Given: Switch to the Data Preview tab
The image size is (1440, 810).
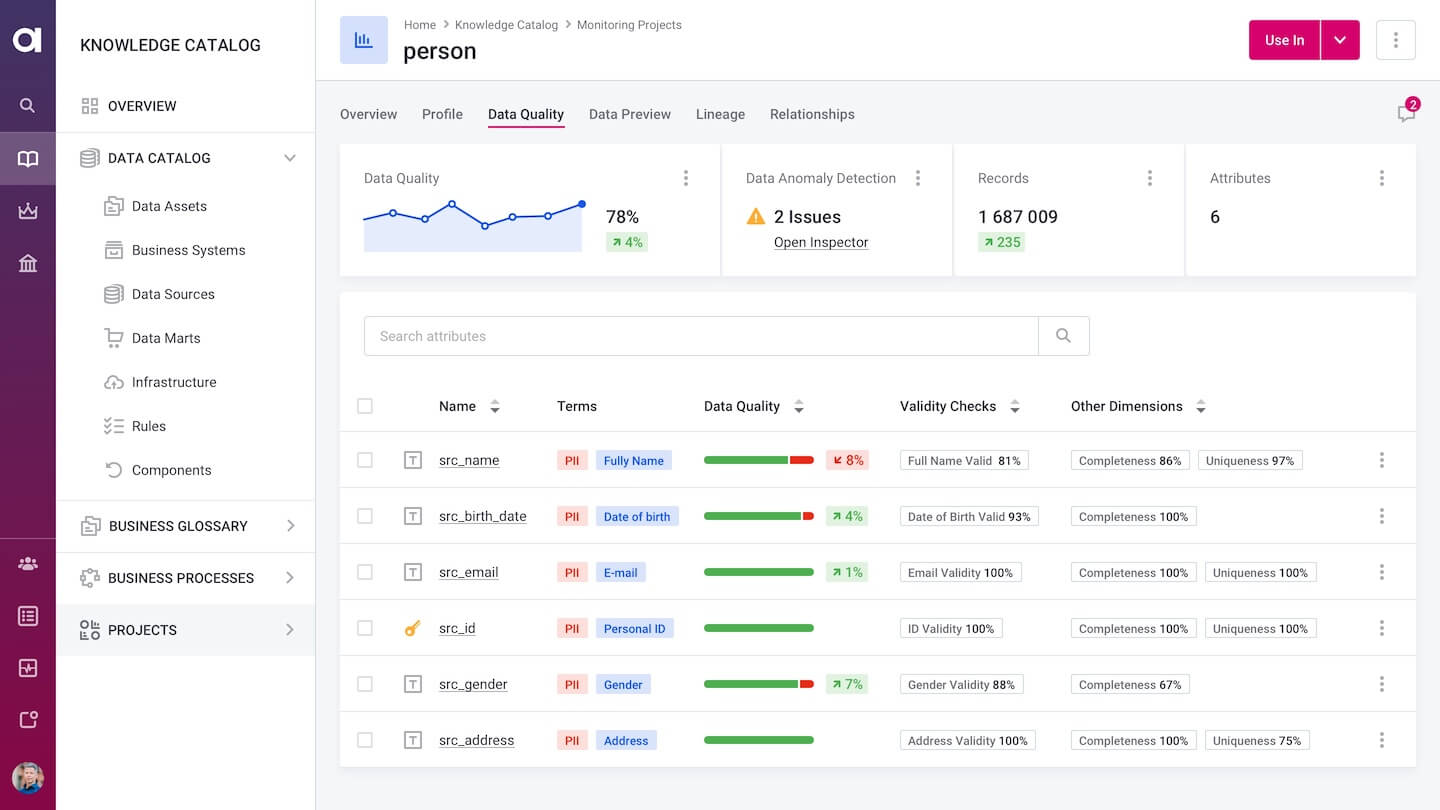Looking at the screenshot, I should pyautogui.click(x=630, y=114).
